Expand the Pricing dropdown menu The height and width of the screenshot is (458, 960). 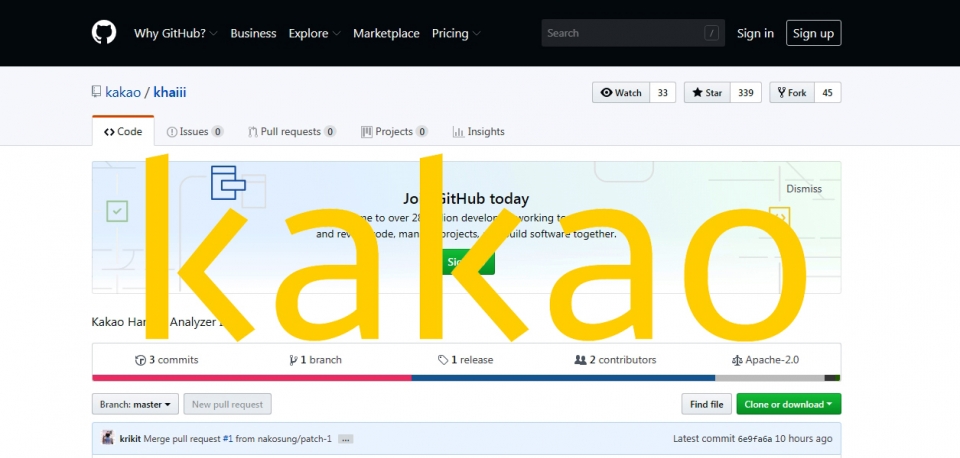tap(456, 34)
